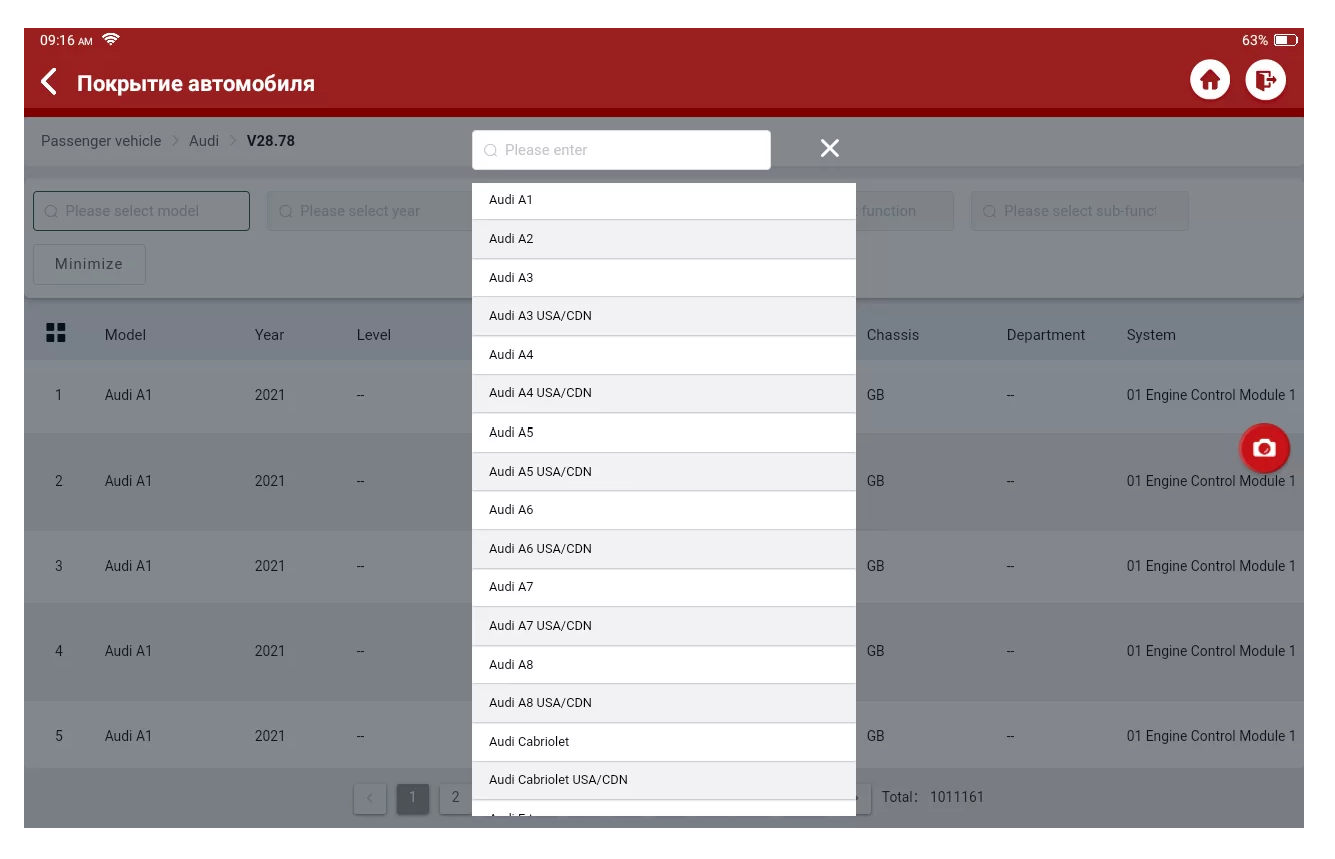This screenshot has width=1335, height=859.
Task: Click the battery icon in status bar
Action: (x=1286, y=41)
